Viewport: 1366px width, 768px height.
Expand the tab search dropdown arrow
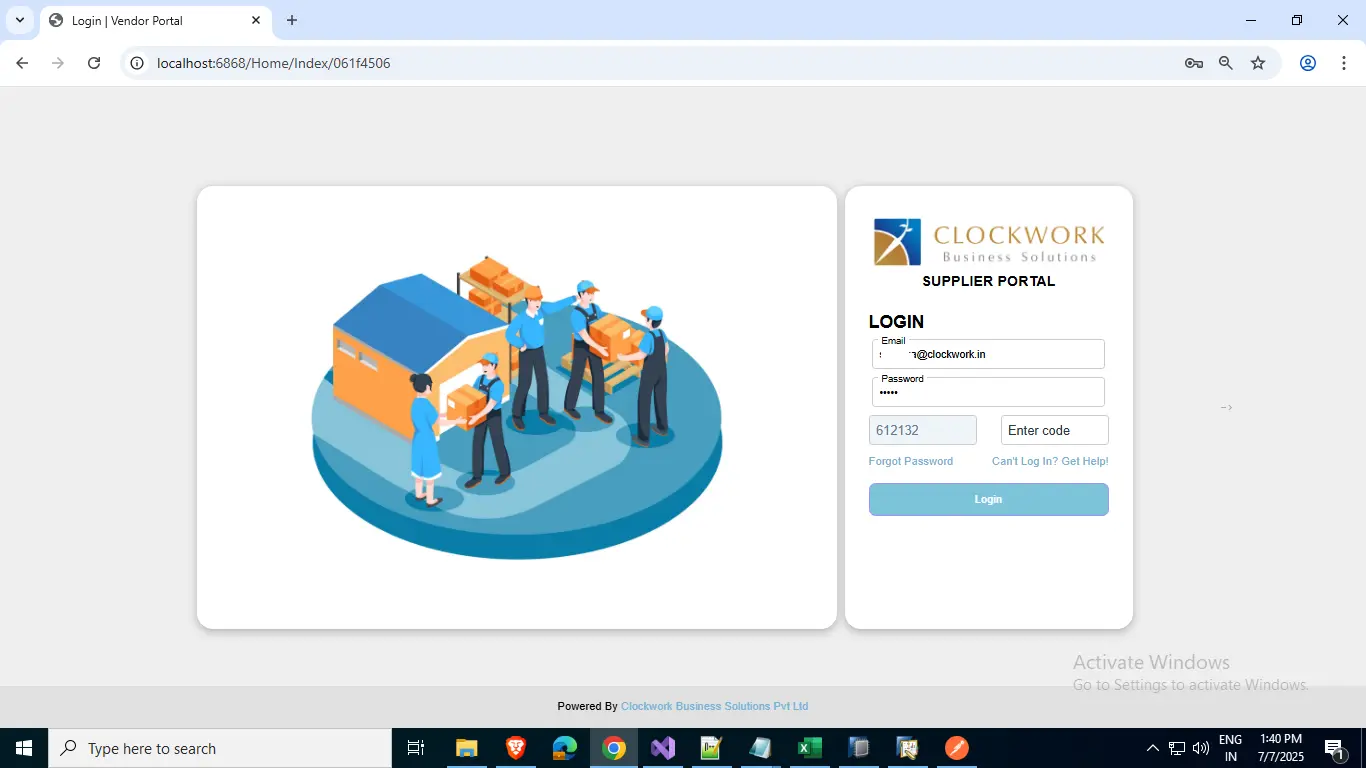[19, 20]
